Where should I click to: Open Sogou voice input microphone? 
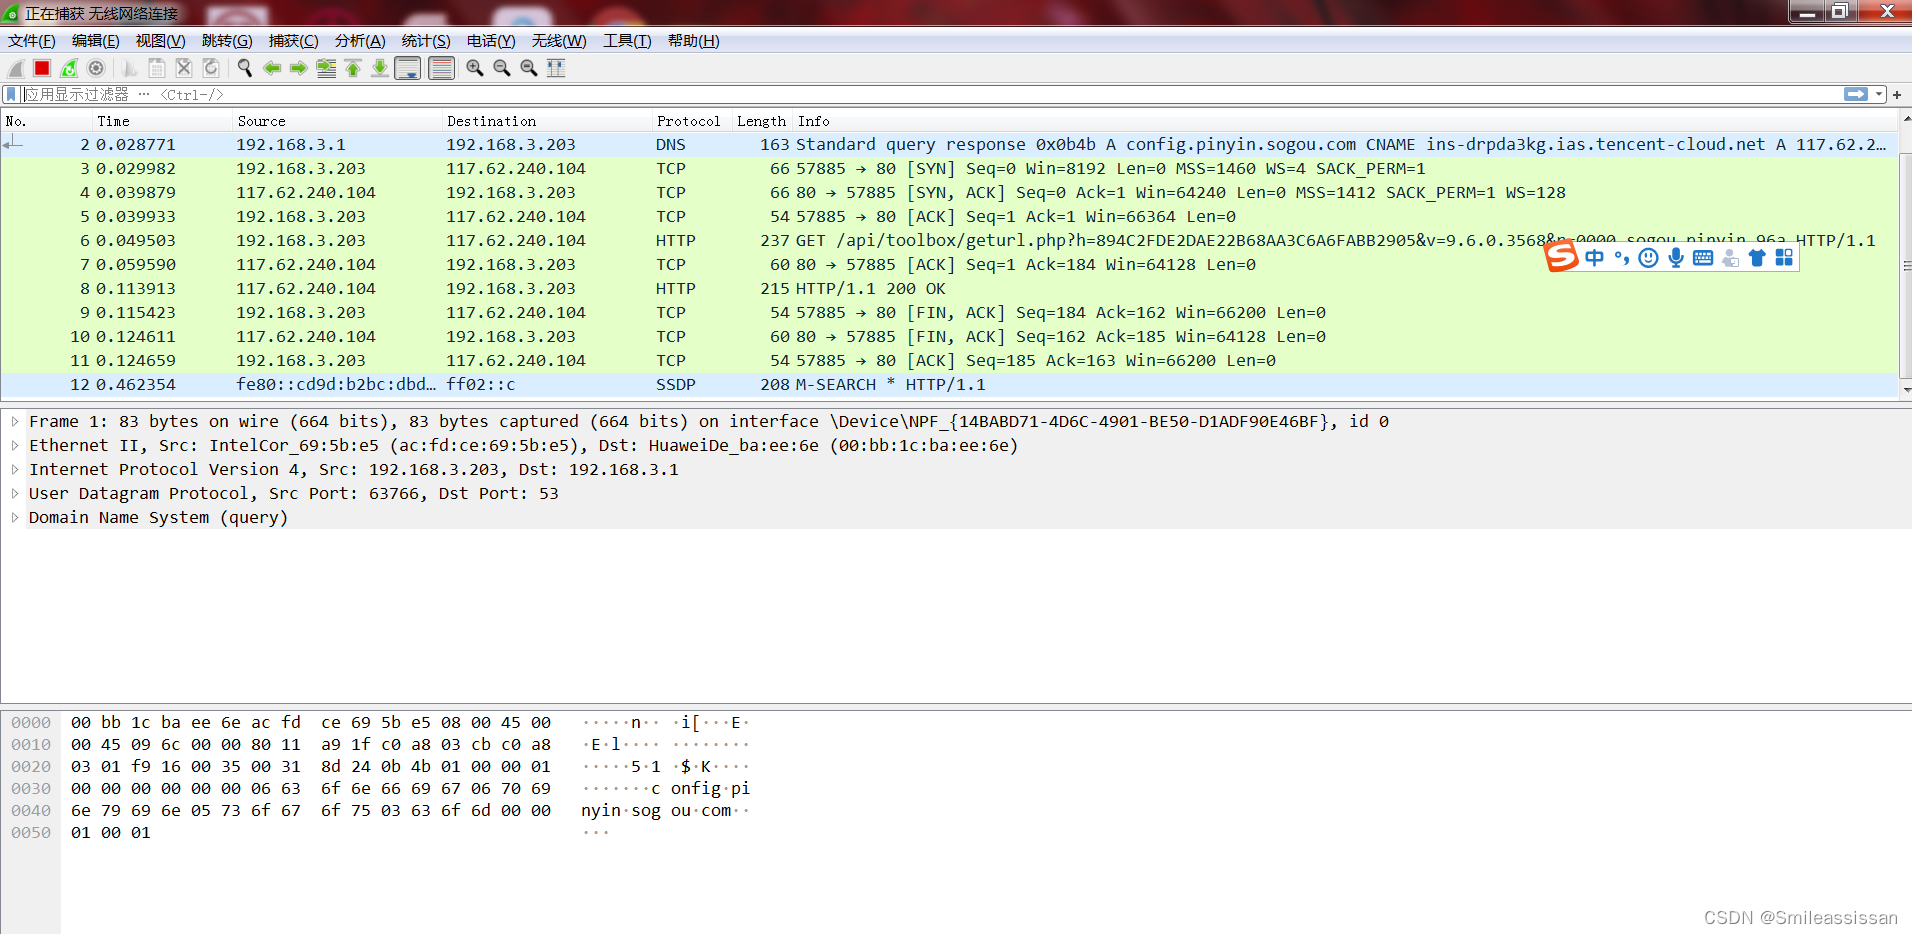pyautogui.click(x=1676, y=257)
